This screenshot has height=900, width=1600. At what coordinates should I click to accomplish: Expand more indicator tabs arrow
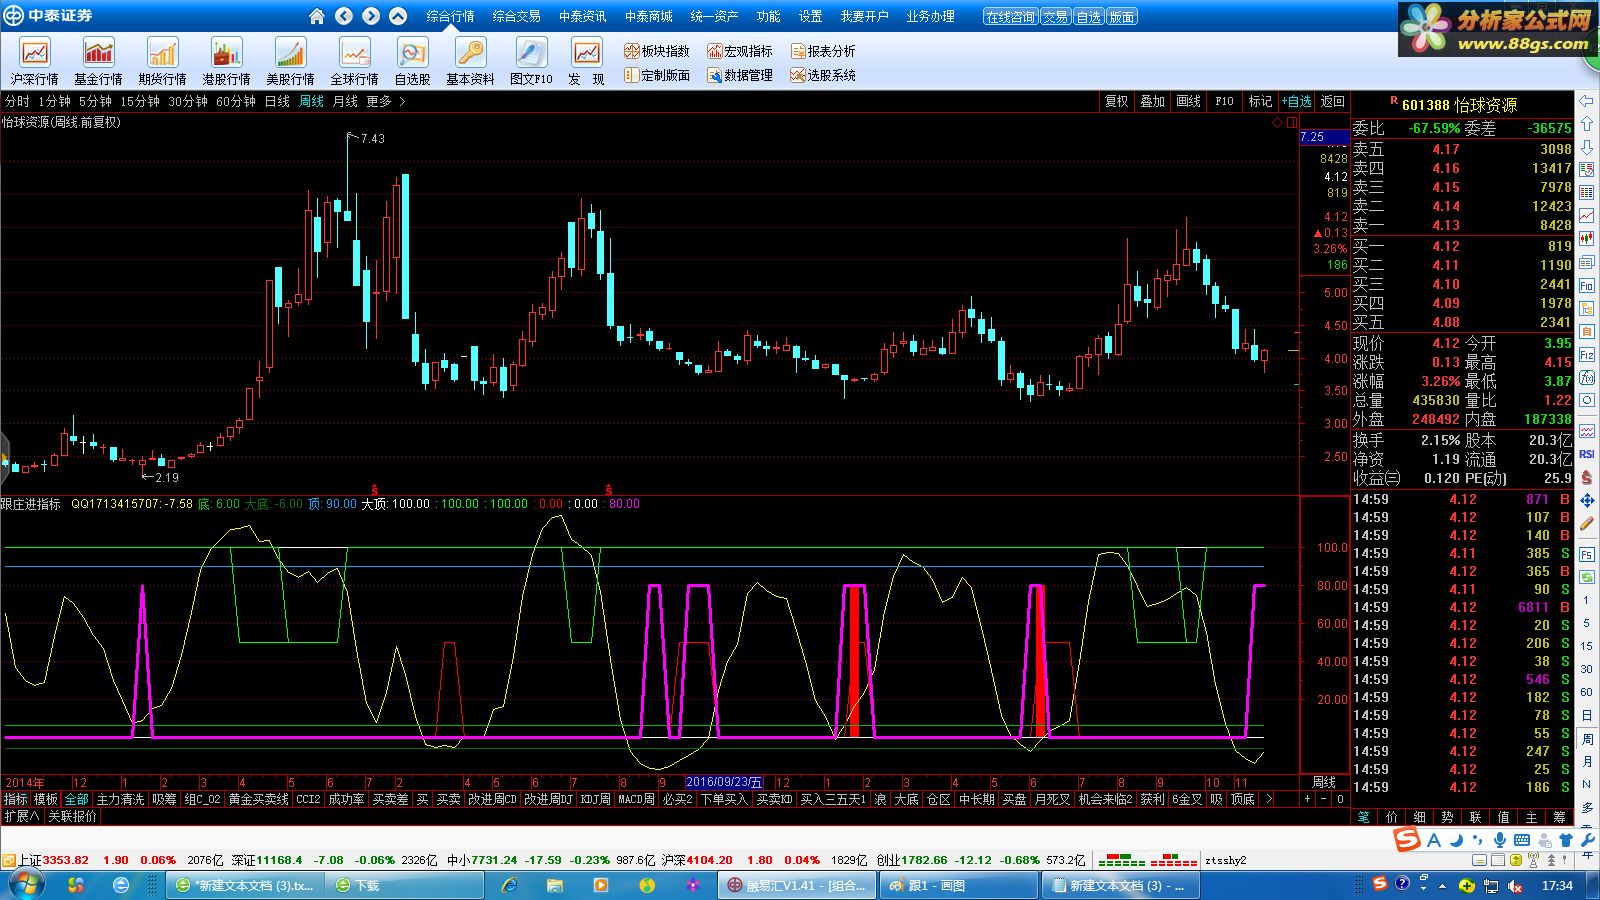click(x=1268, y=799)
